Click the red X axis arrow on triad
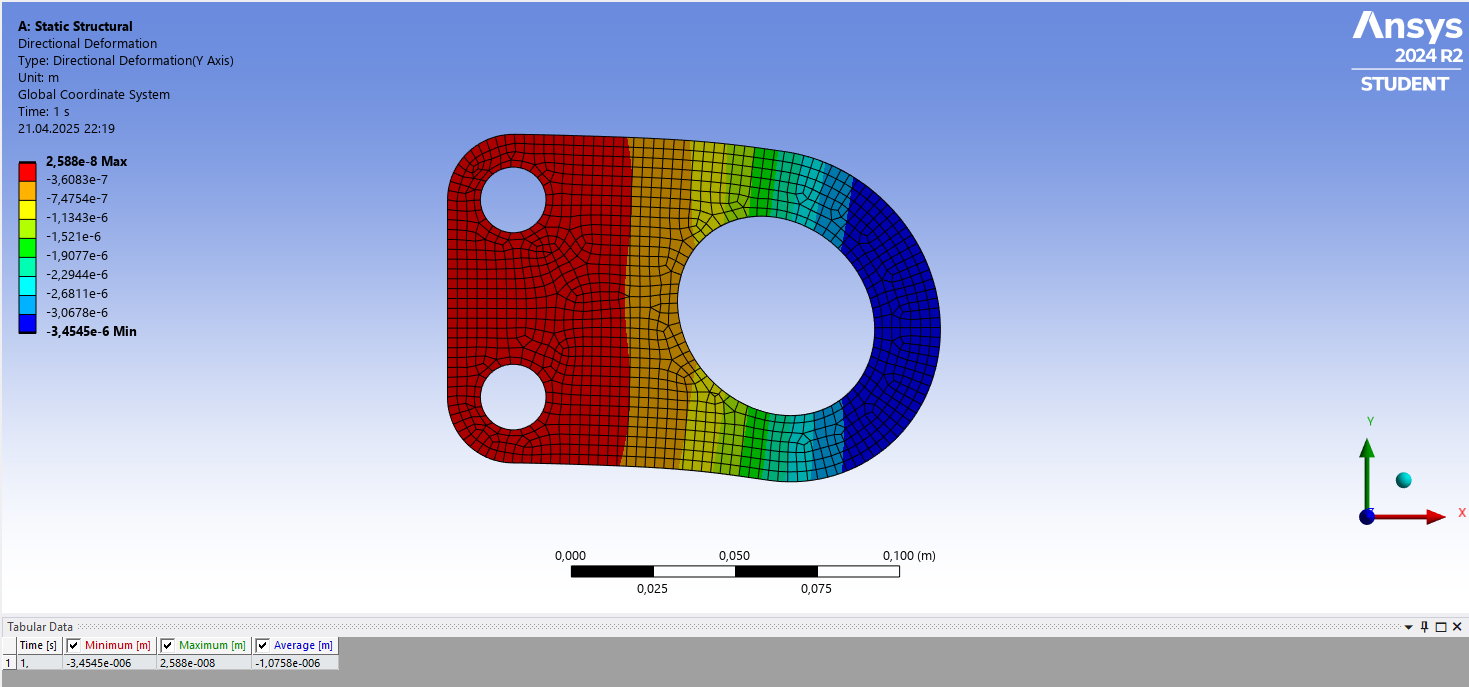 [1410, 517]
